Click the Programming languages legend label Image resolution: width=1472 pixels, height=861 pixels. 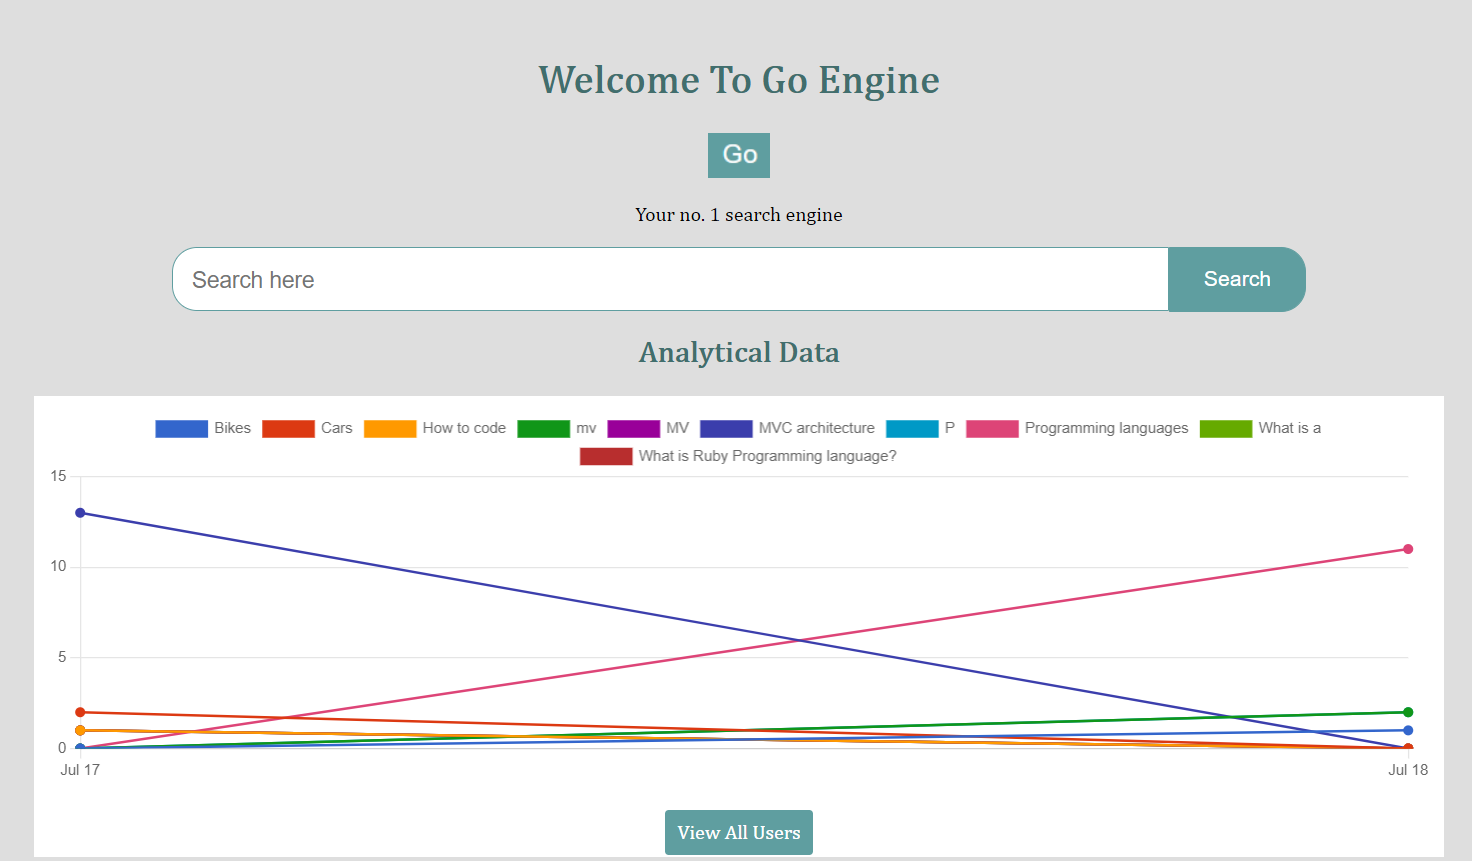(1107, 428)
